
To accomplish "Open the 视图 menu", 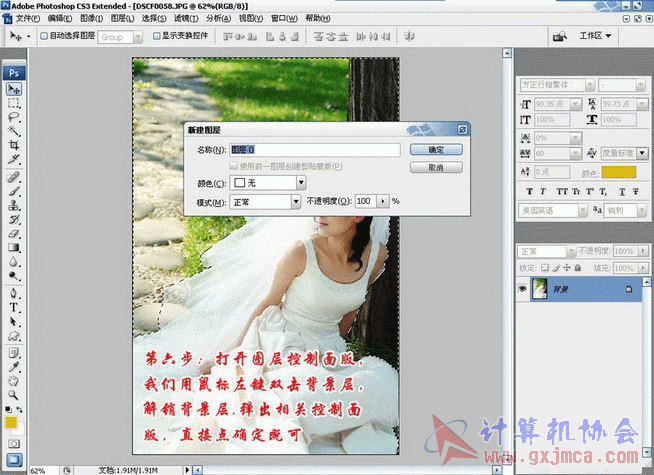I will 251,18.
